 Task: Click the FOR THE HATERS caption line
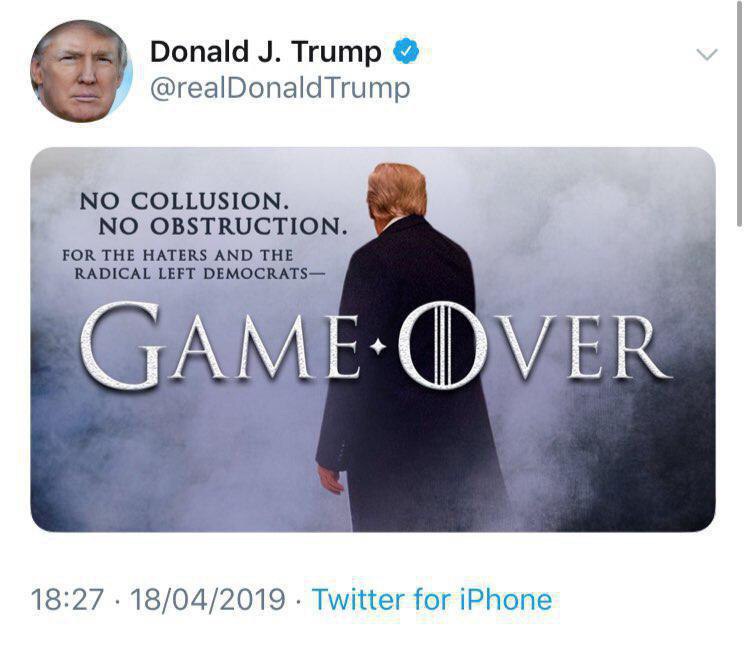[x=177, y=255]
